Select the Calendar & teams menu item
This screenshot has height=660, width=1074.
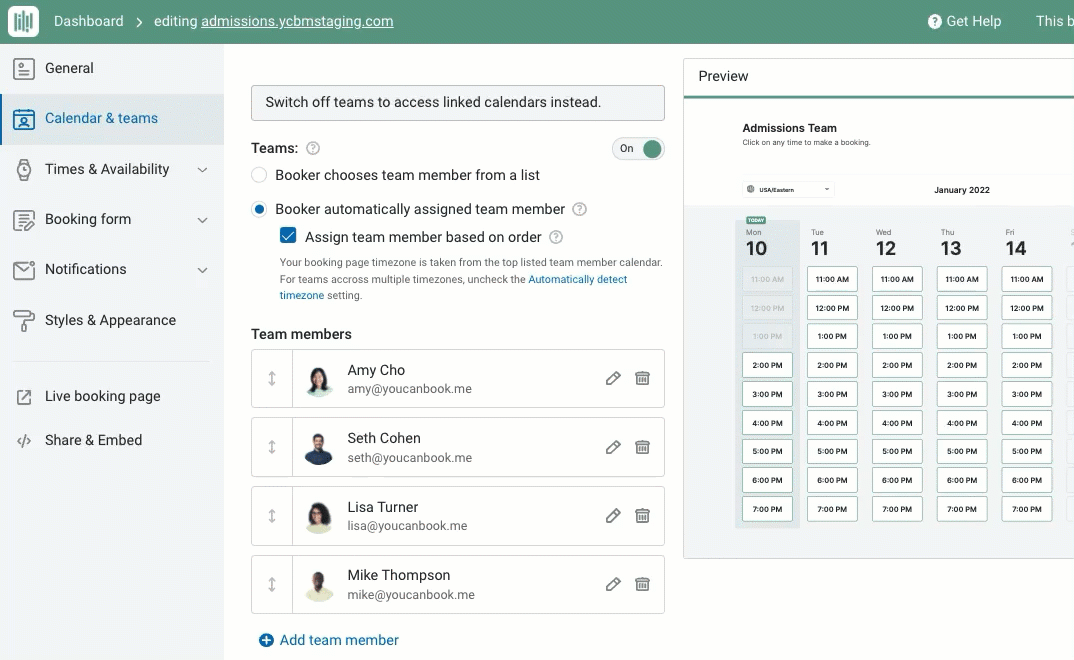[x=112, y=118]
